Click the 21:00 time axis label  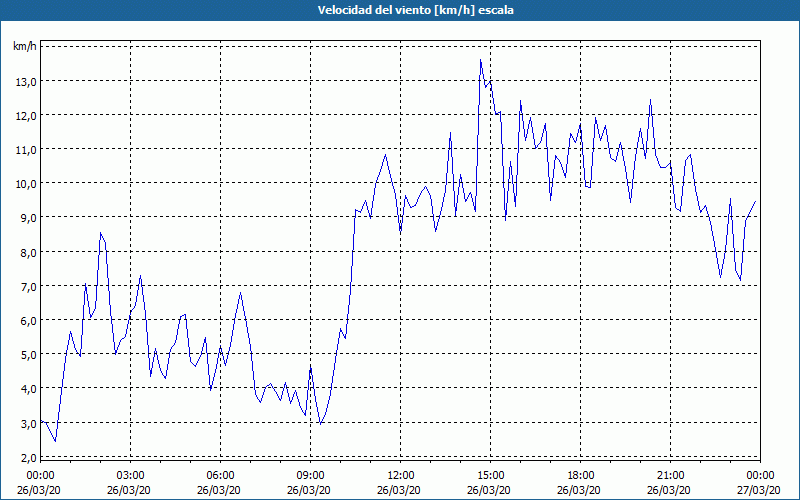pyautogui.click(x=670, y=475)
